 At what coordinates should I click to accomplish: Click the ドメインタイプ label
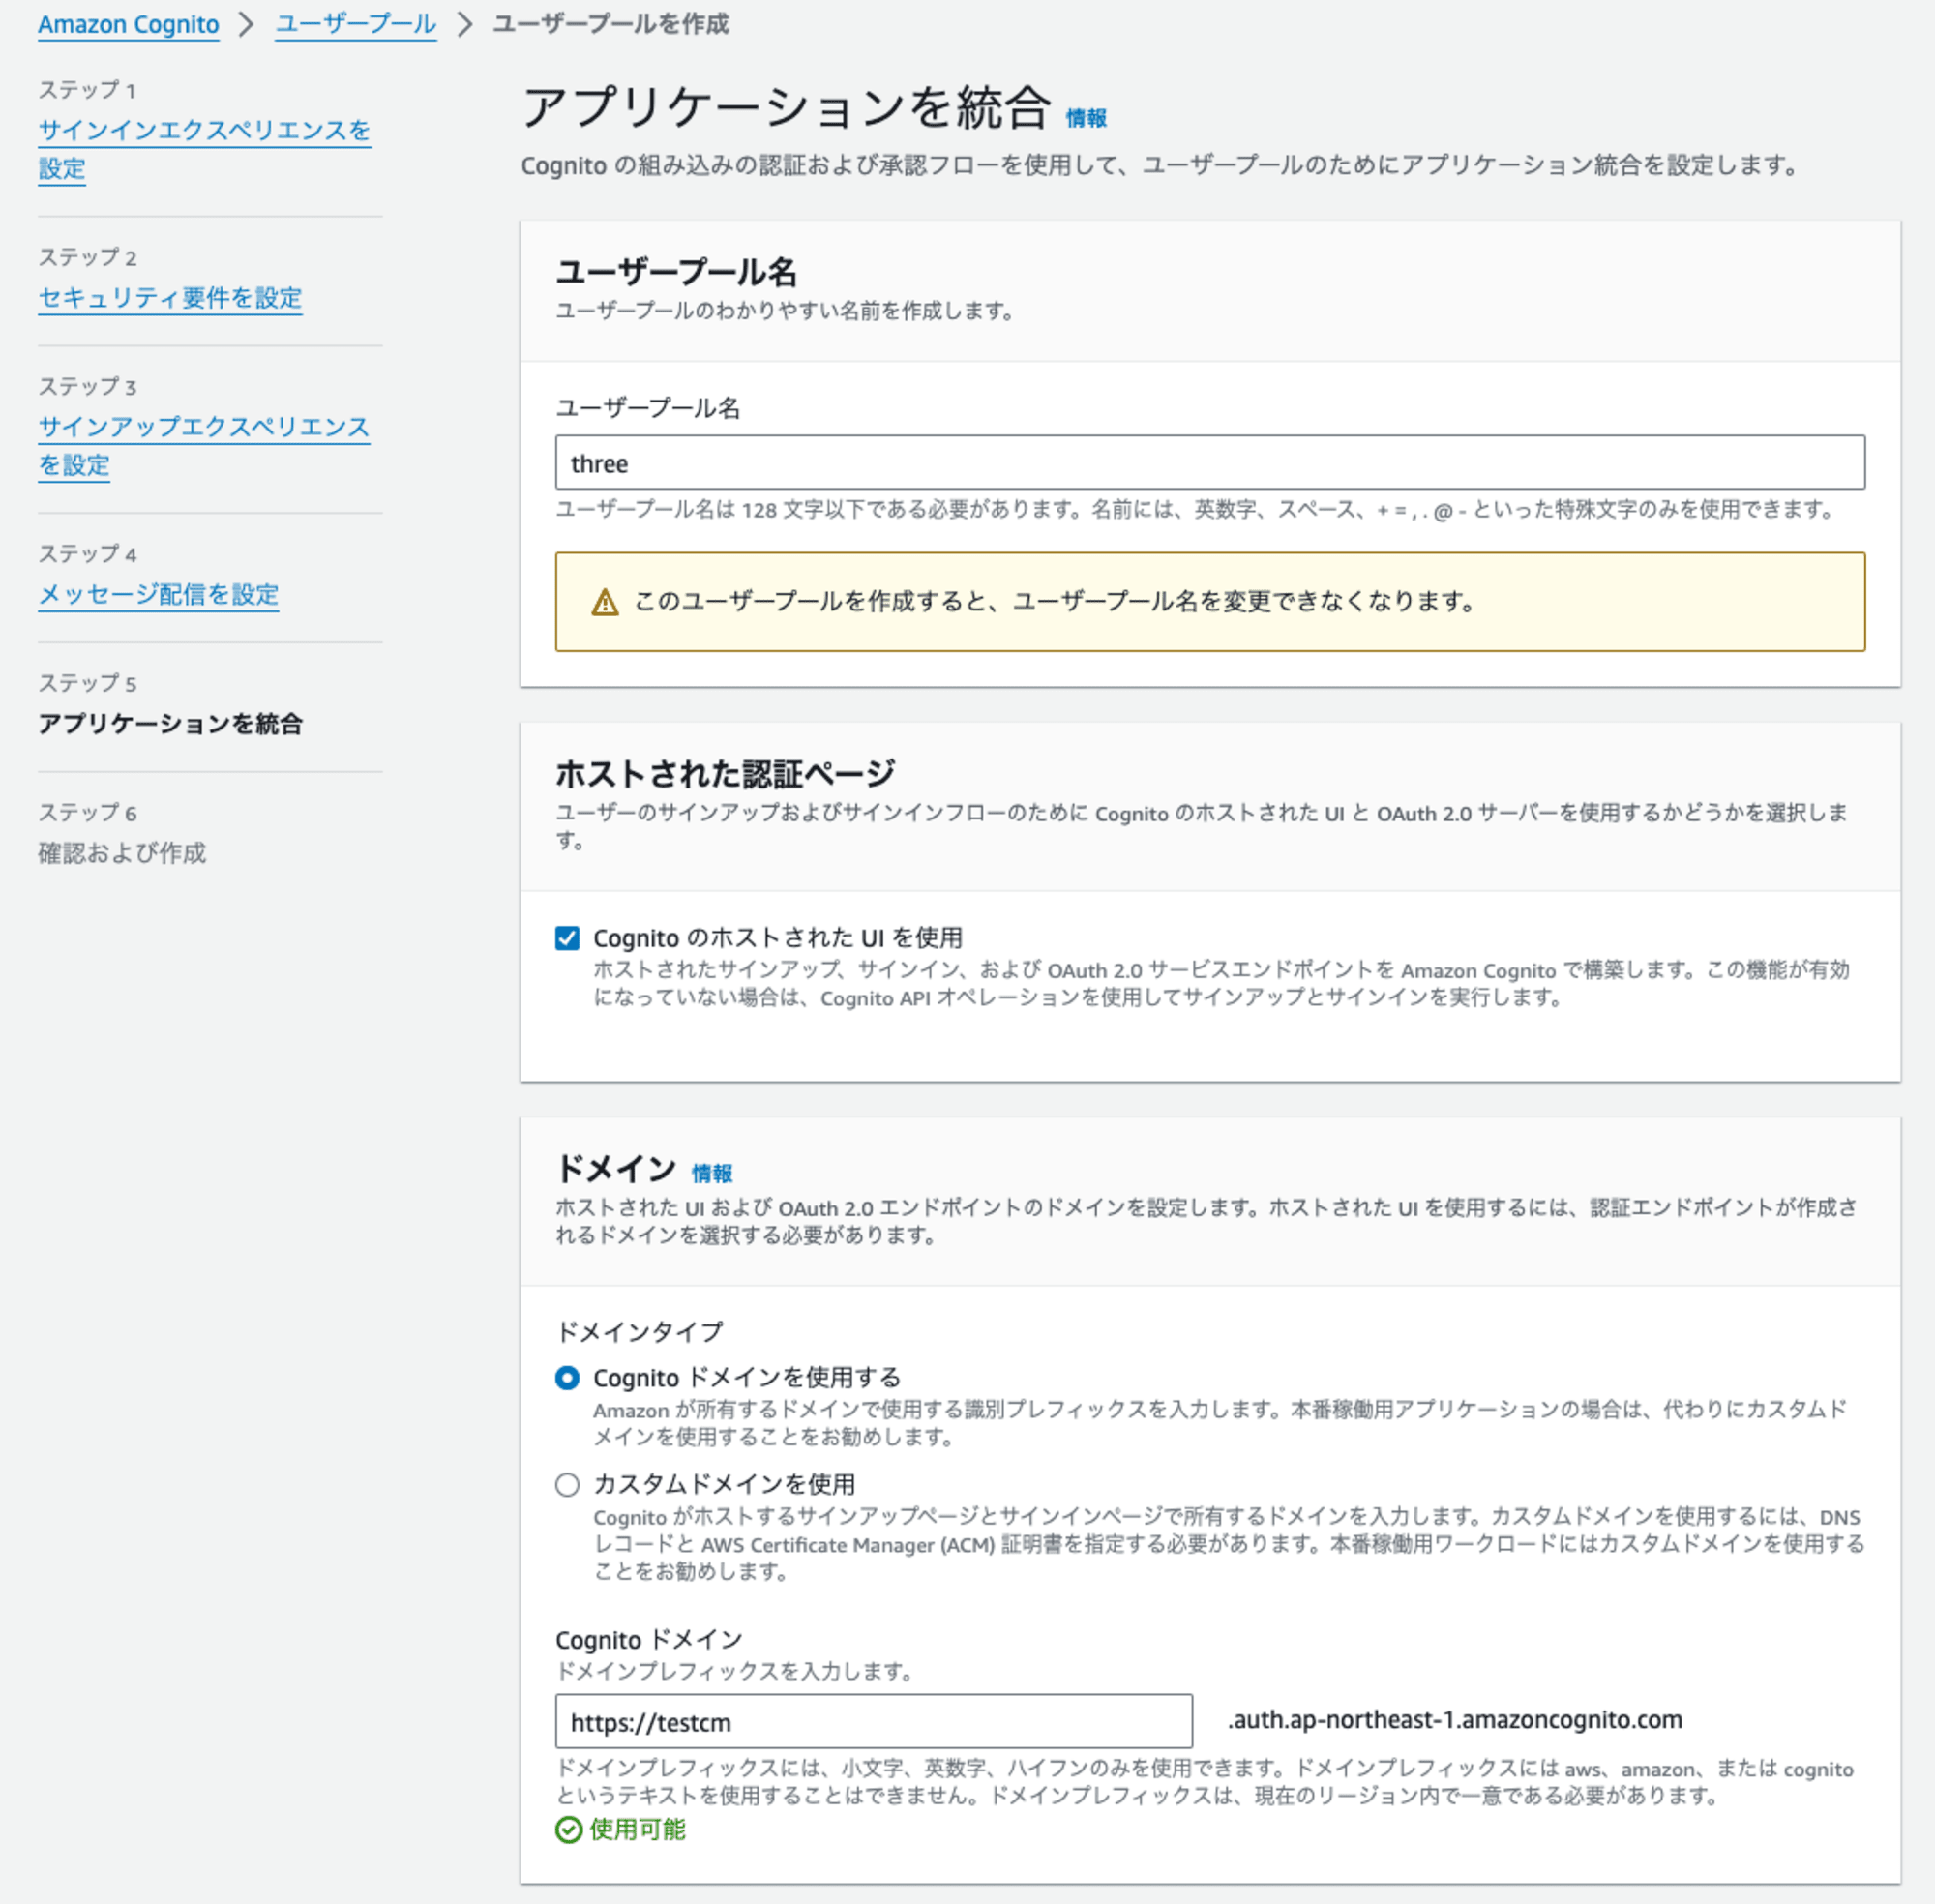(x=639, y=1331)
